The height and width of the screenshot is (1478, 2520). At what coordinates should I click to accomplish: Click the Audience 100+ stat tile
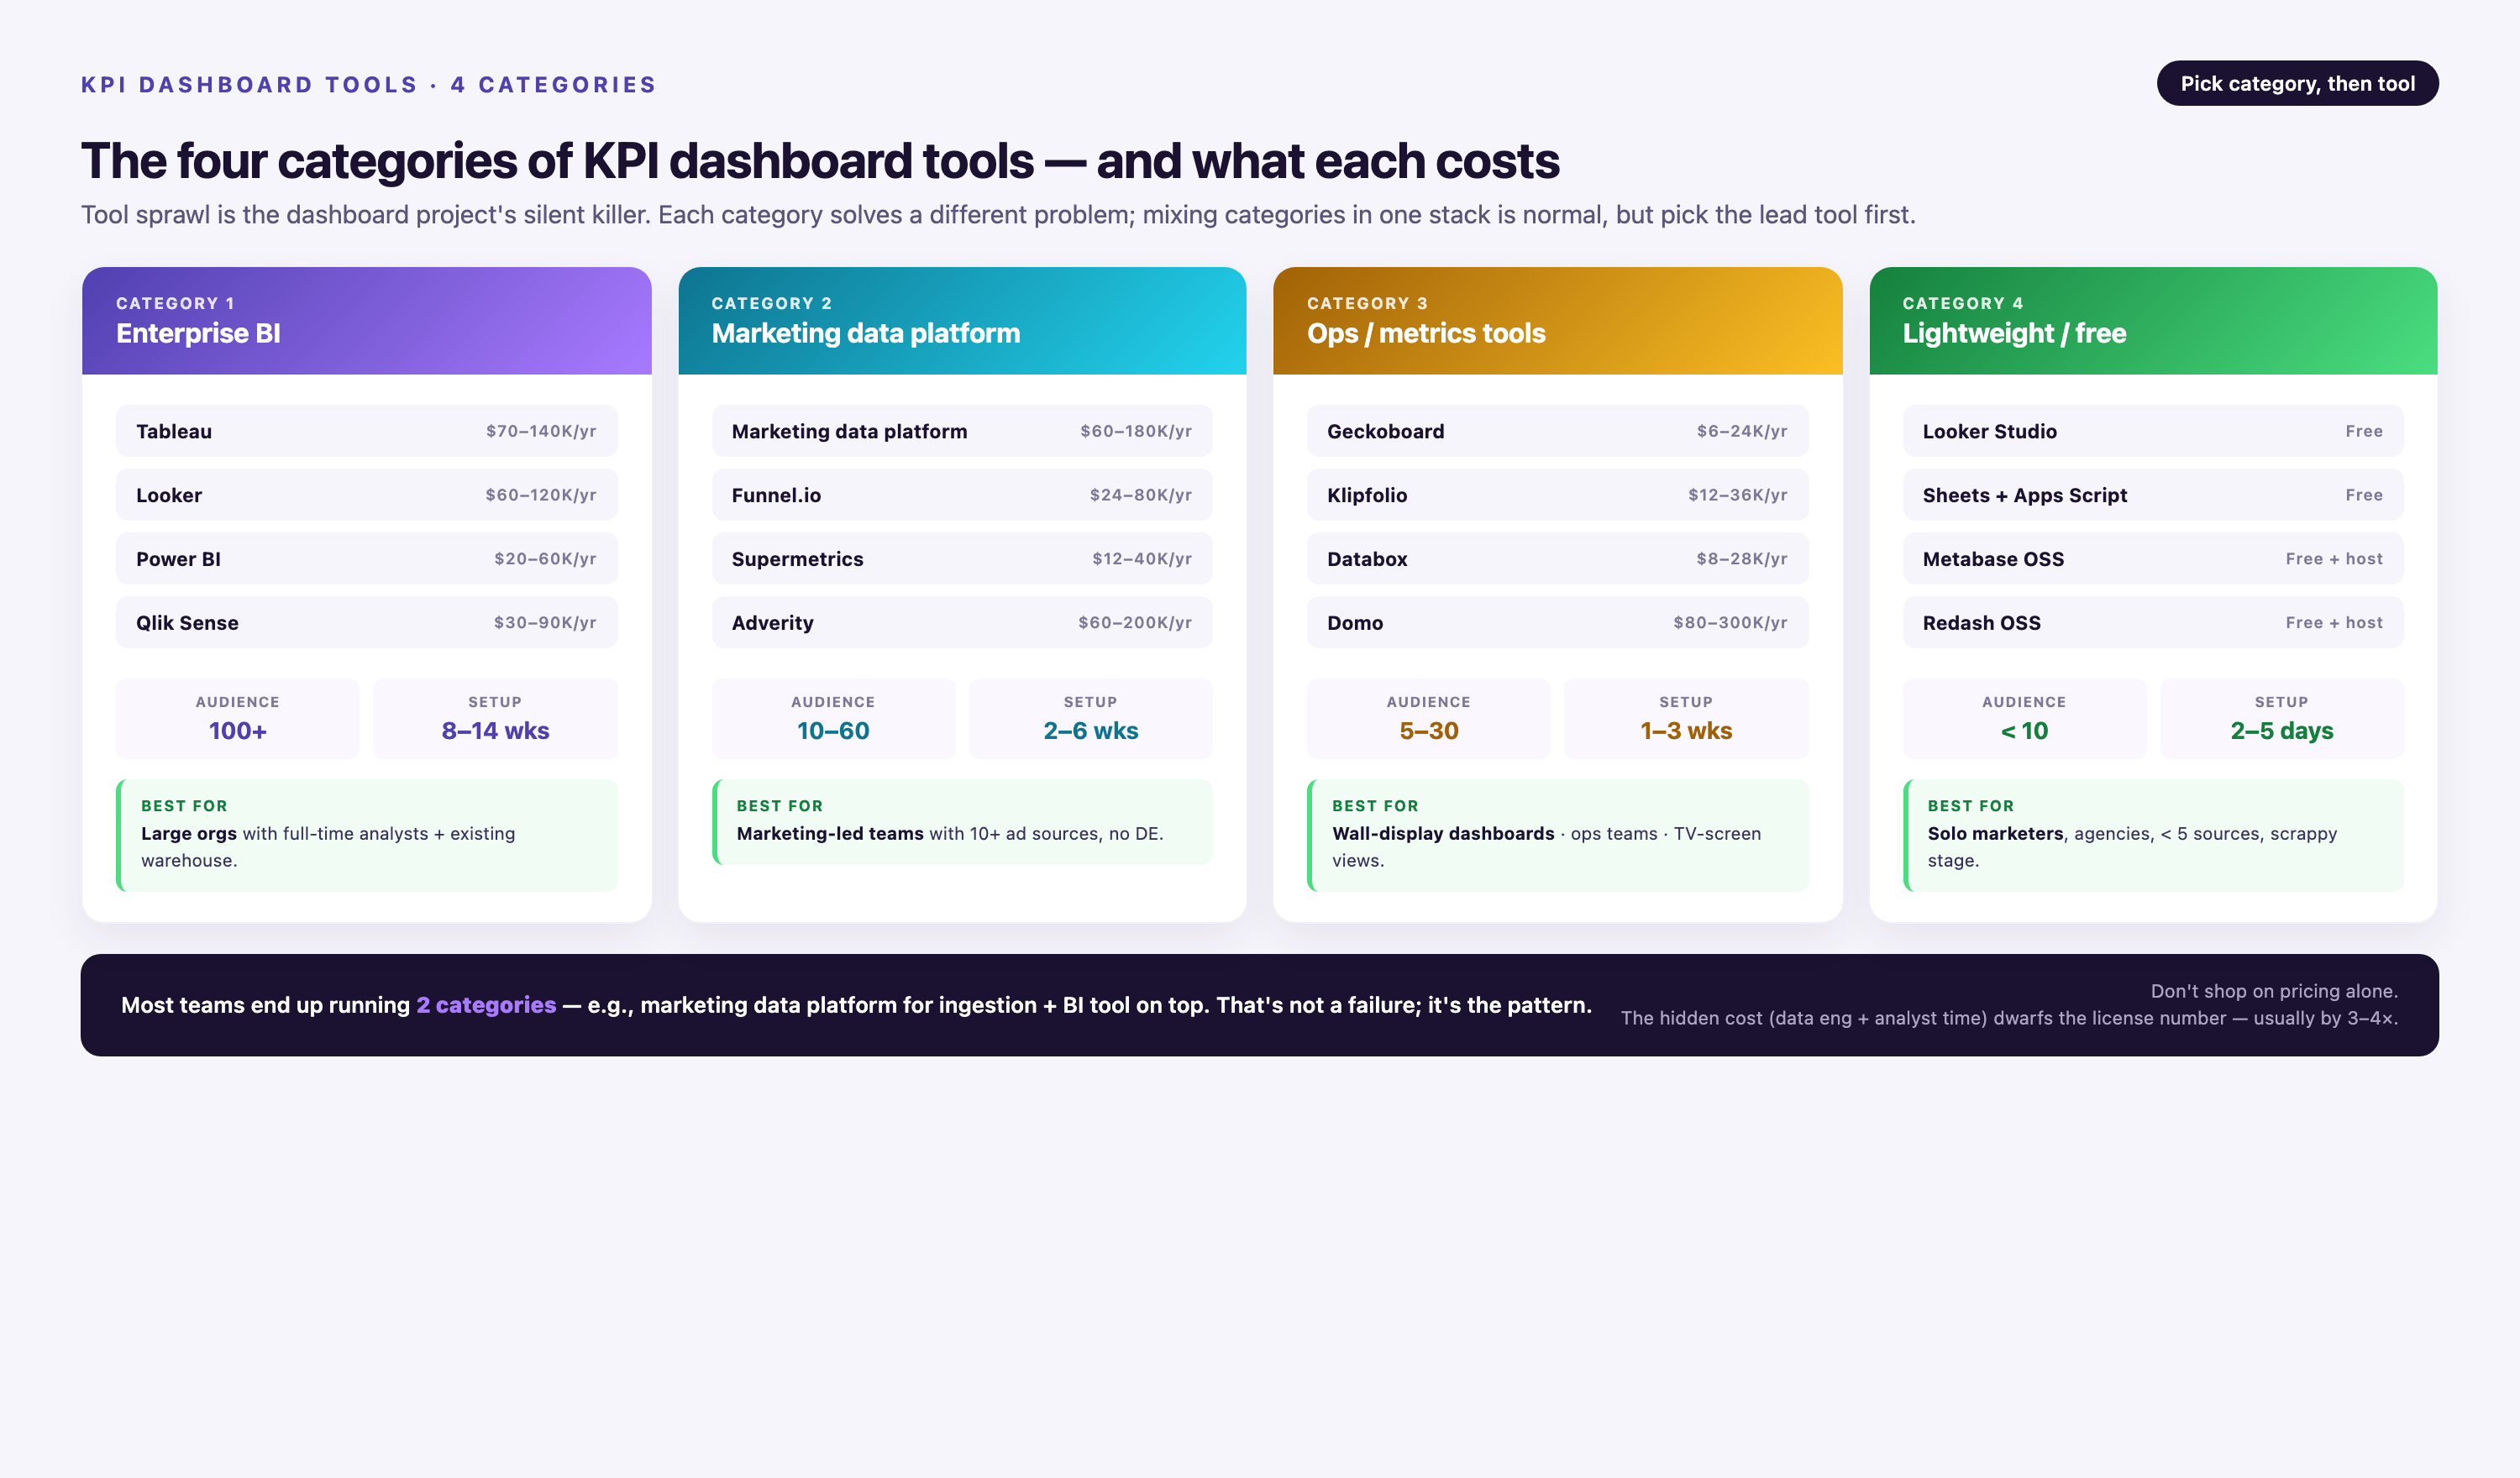pyautogui.click(x=237, y=718)
